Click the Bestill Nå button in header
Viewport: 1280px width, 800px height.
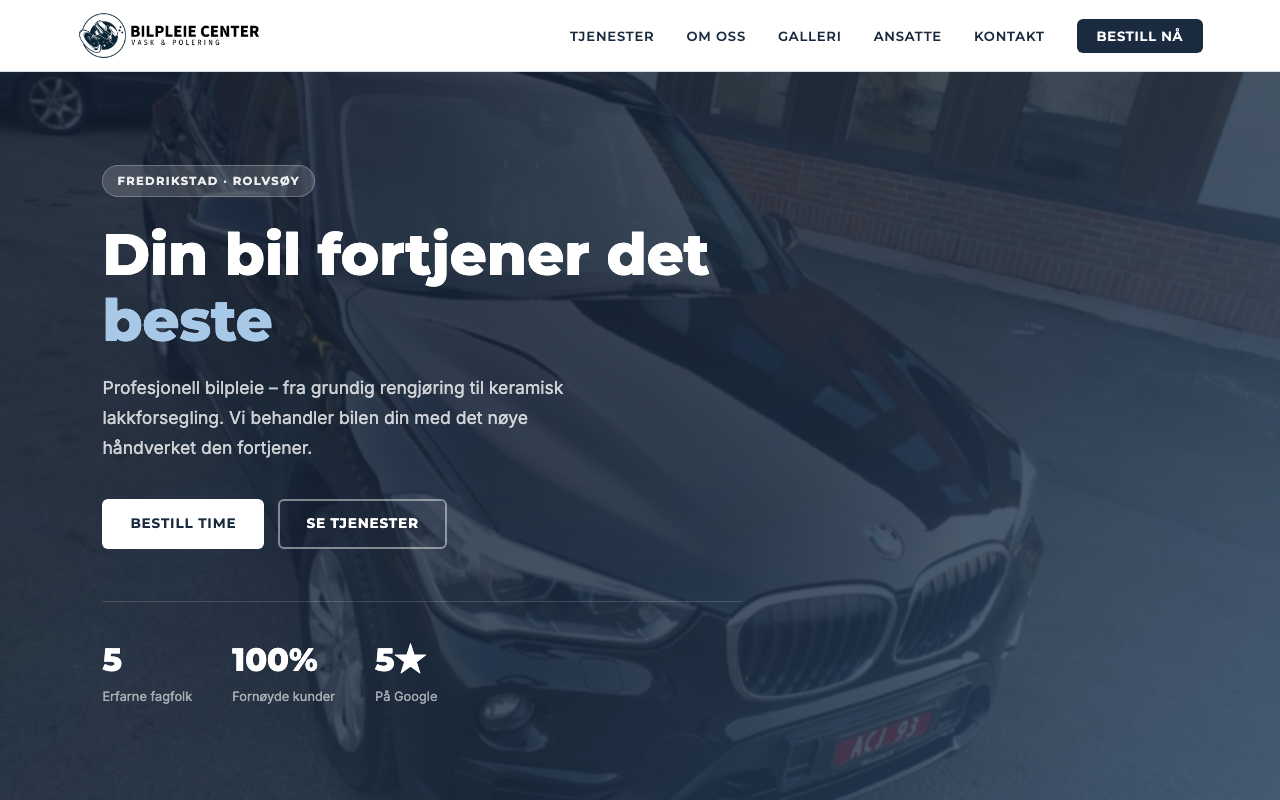[x=1140, y=36]
